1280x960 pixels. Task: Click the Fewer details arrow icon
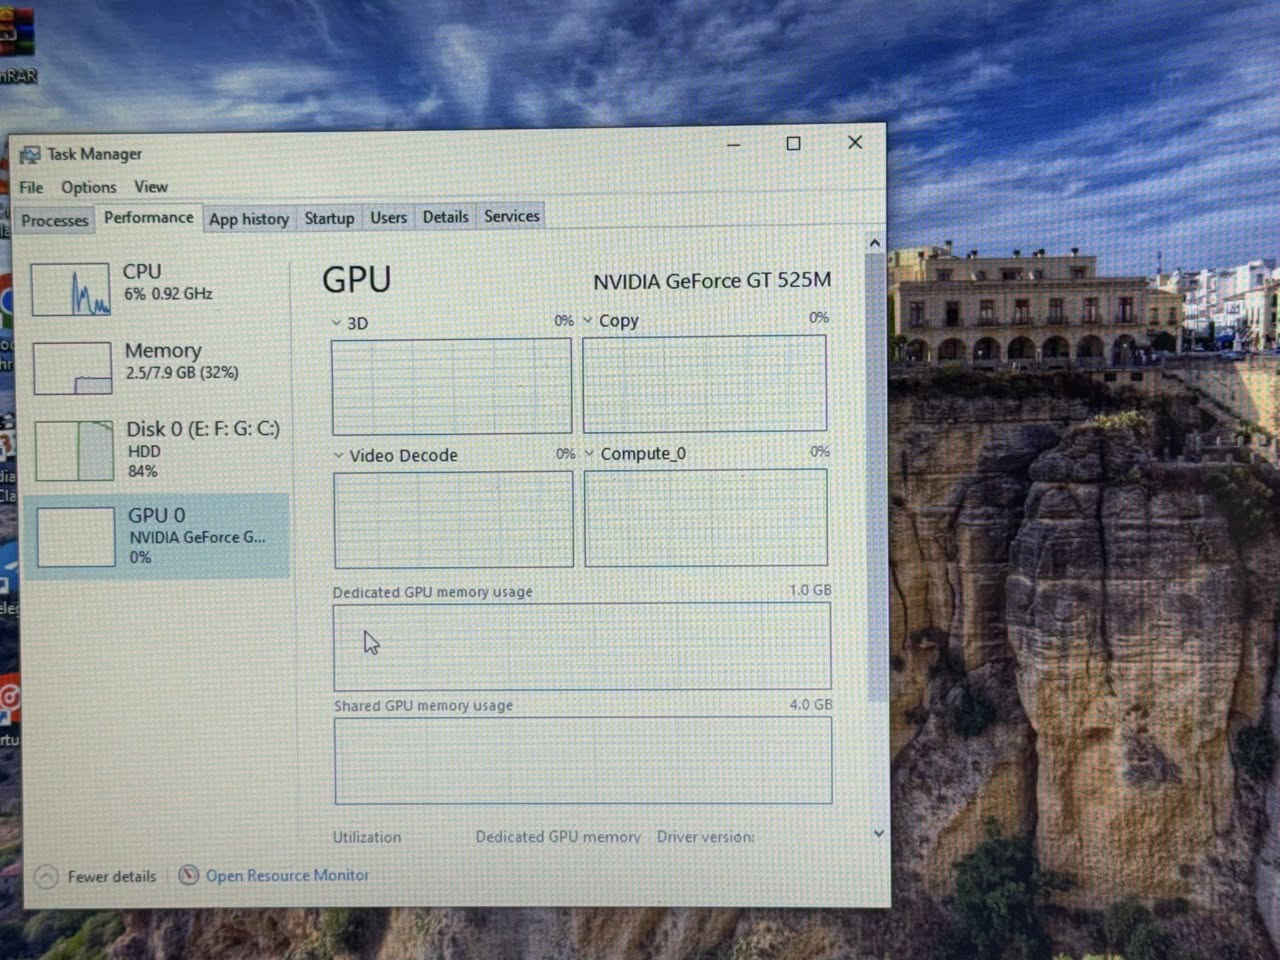pos(46,877)
